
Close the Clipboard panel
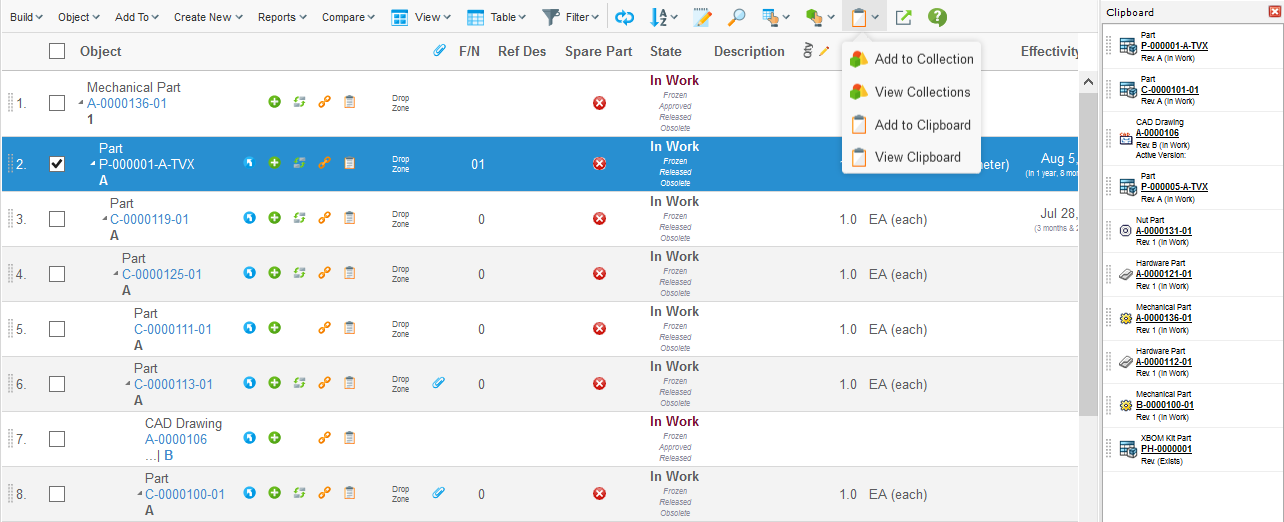1273,12
